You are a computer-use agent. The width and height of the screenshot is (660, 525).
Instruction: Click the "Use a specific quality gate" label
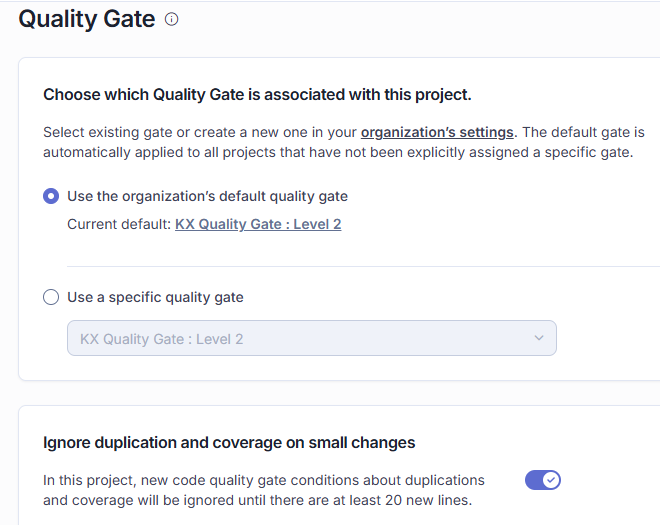coord(155,297)
